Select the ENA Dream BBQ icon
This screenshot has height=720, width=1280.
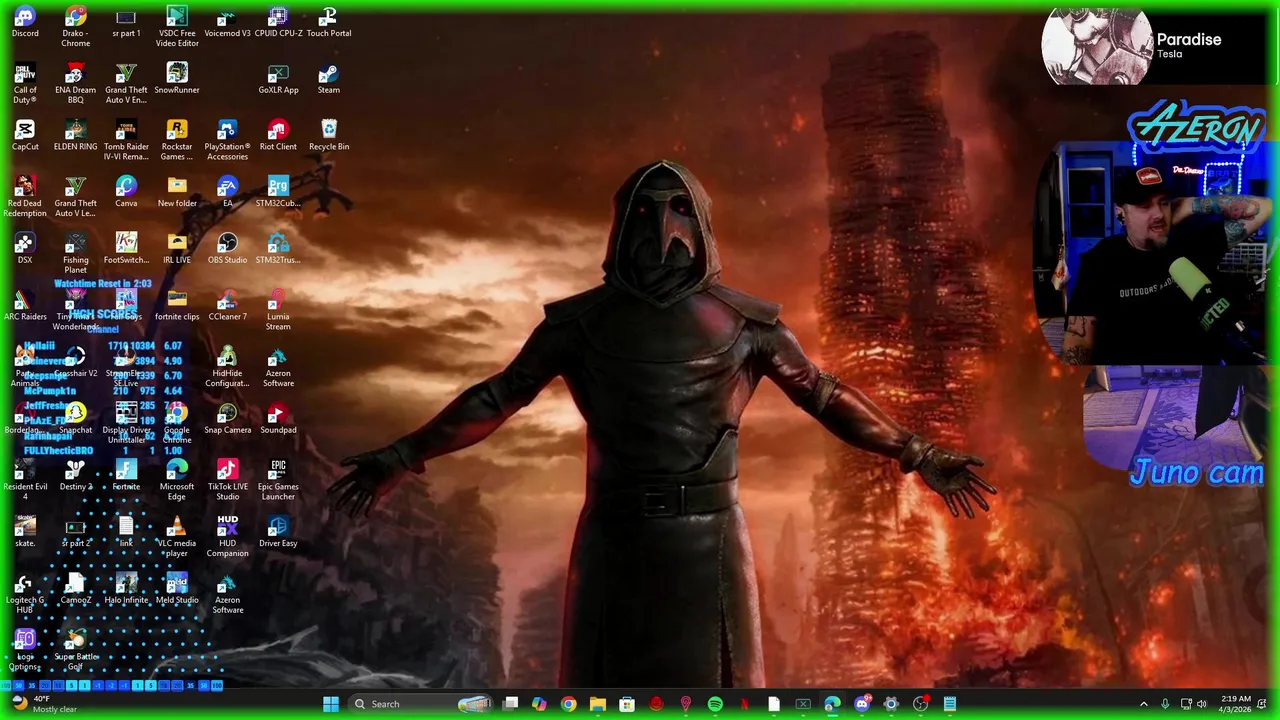click(x=75, y=84)
